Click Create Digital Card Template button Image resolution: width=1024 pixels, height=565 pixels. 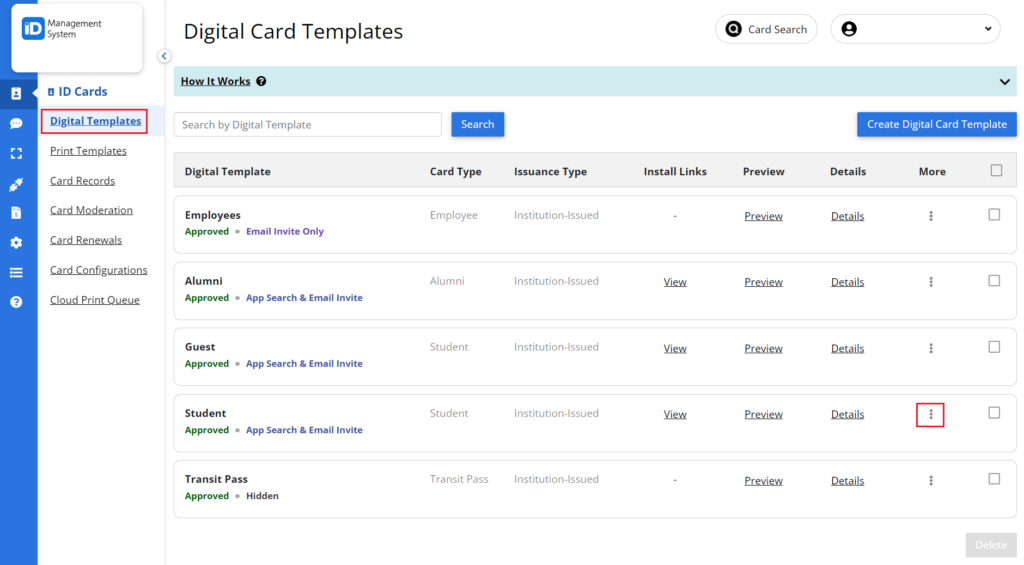[x=936, y=124]
